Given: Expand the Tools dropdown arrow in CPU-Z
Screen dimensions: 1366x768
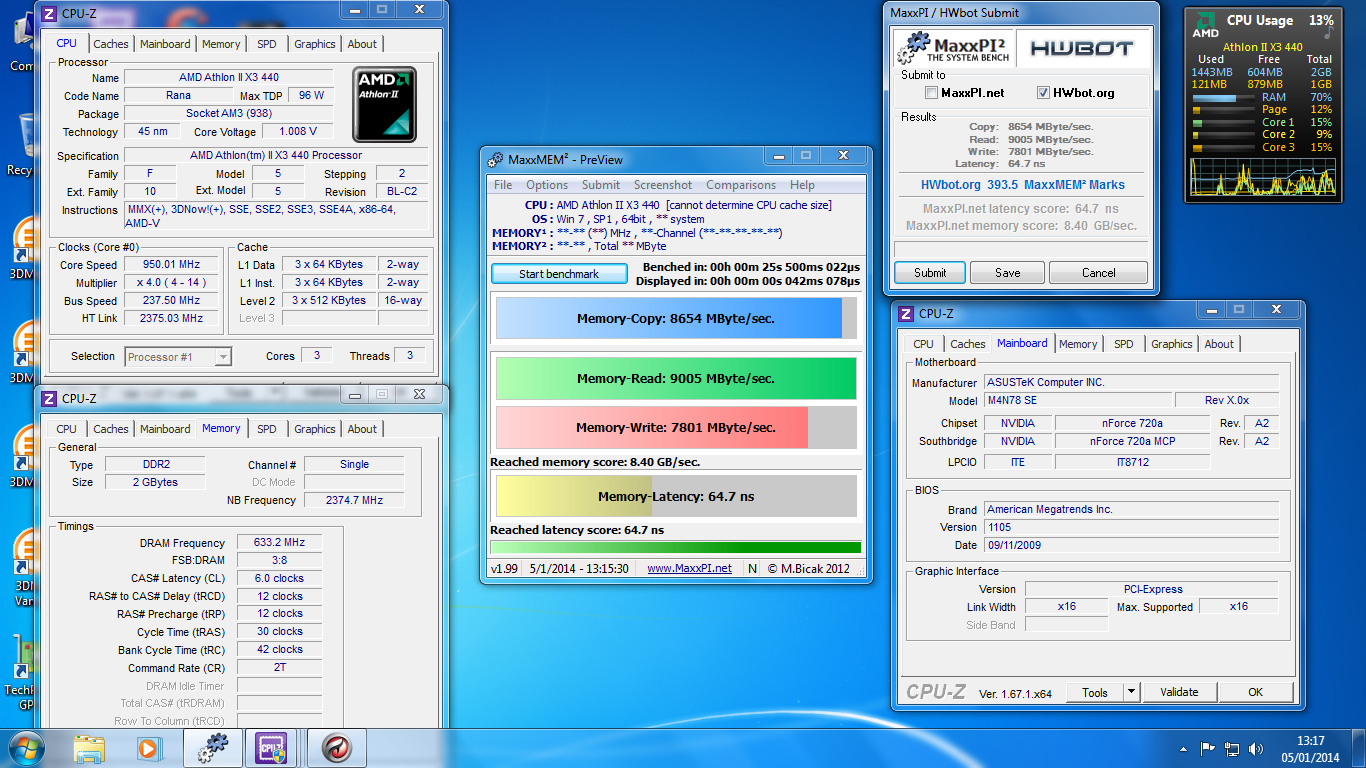Looking at the screenshot, I should (x=1131, y=691).
